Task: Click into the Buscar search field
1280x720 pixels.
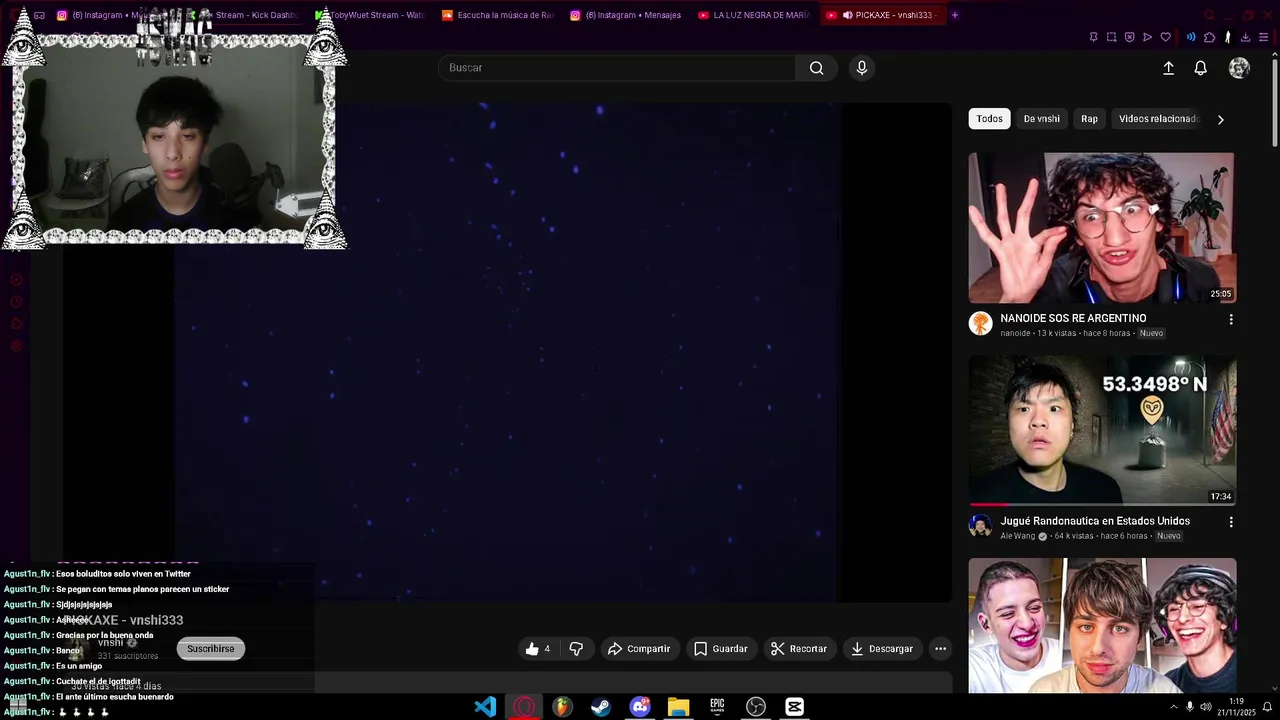Action: 616,68
